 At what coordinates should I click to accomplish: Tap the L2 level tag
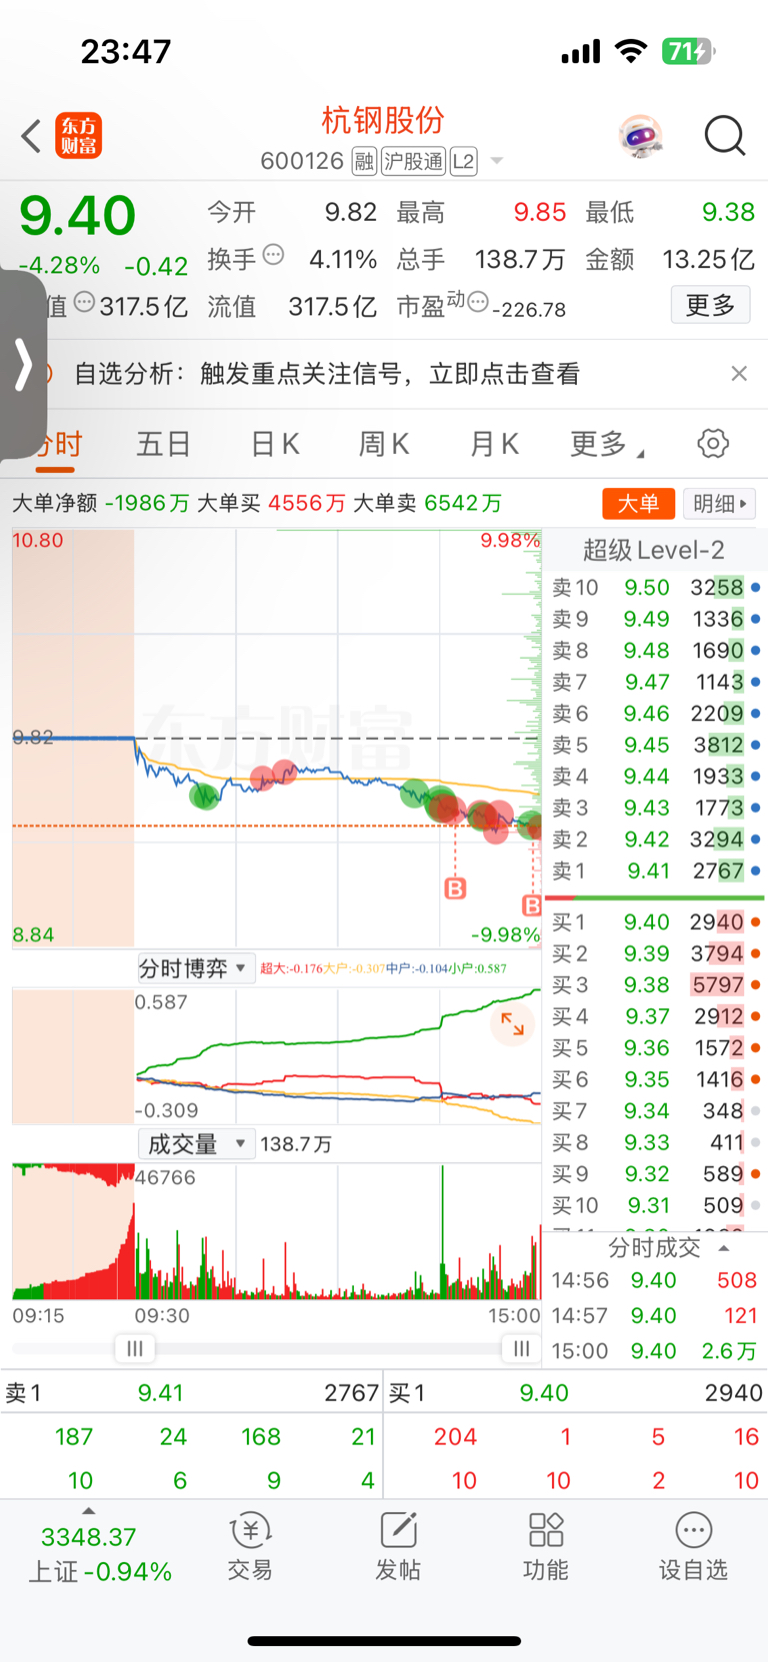[x=464, y=161]
